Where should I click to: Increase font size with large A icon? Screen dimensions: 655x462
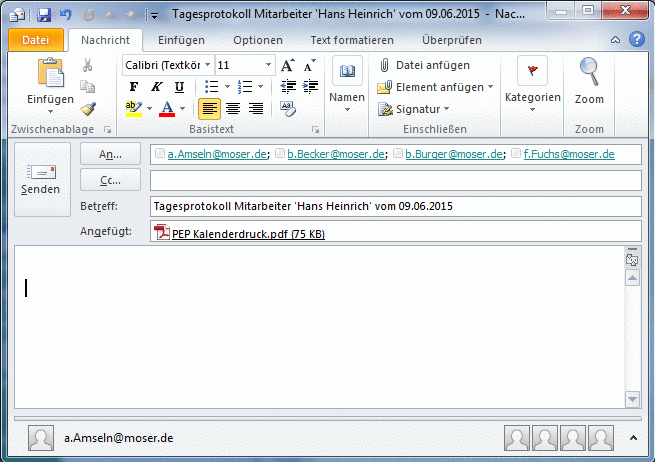pos(287,65)
